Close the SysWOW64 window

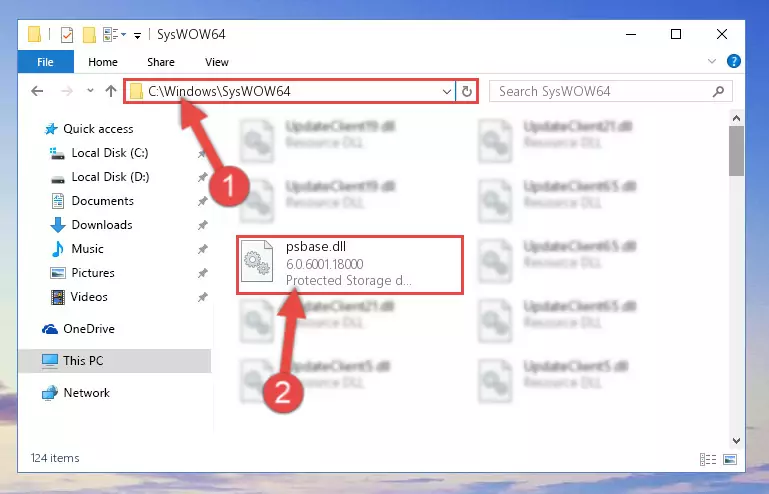tap(721, 34)
